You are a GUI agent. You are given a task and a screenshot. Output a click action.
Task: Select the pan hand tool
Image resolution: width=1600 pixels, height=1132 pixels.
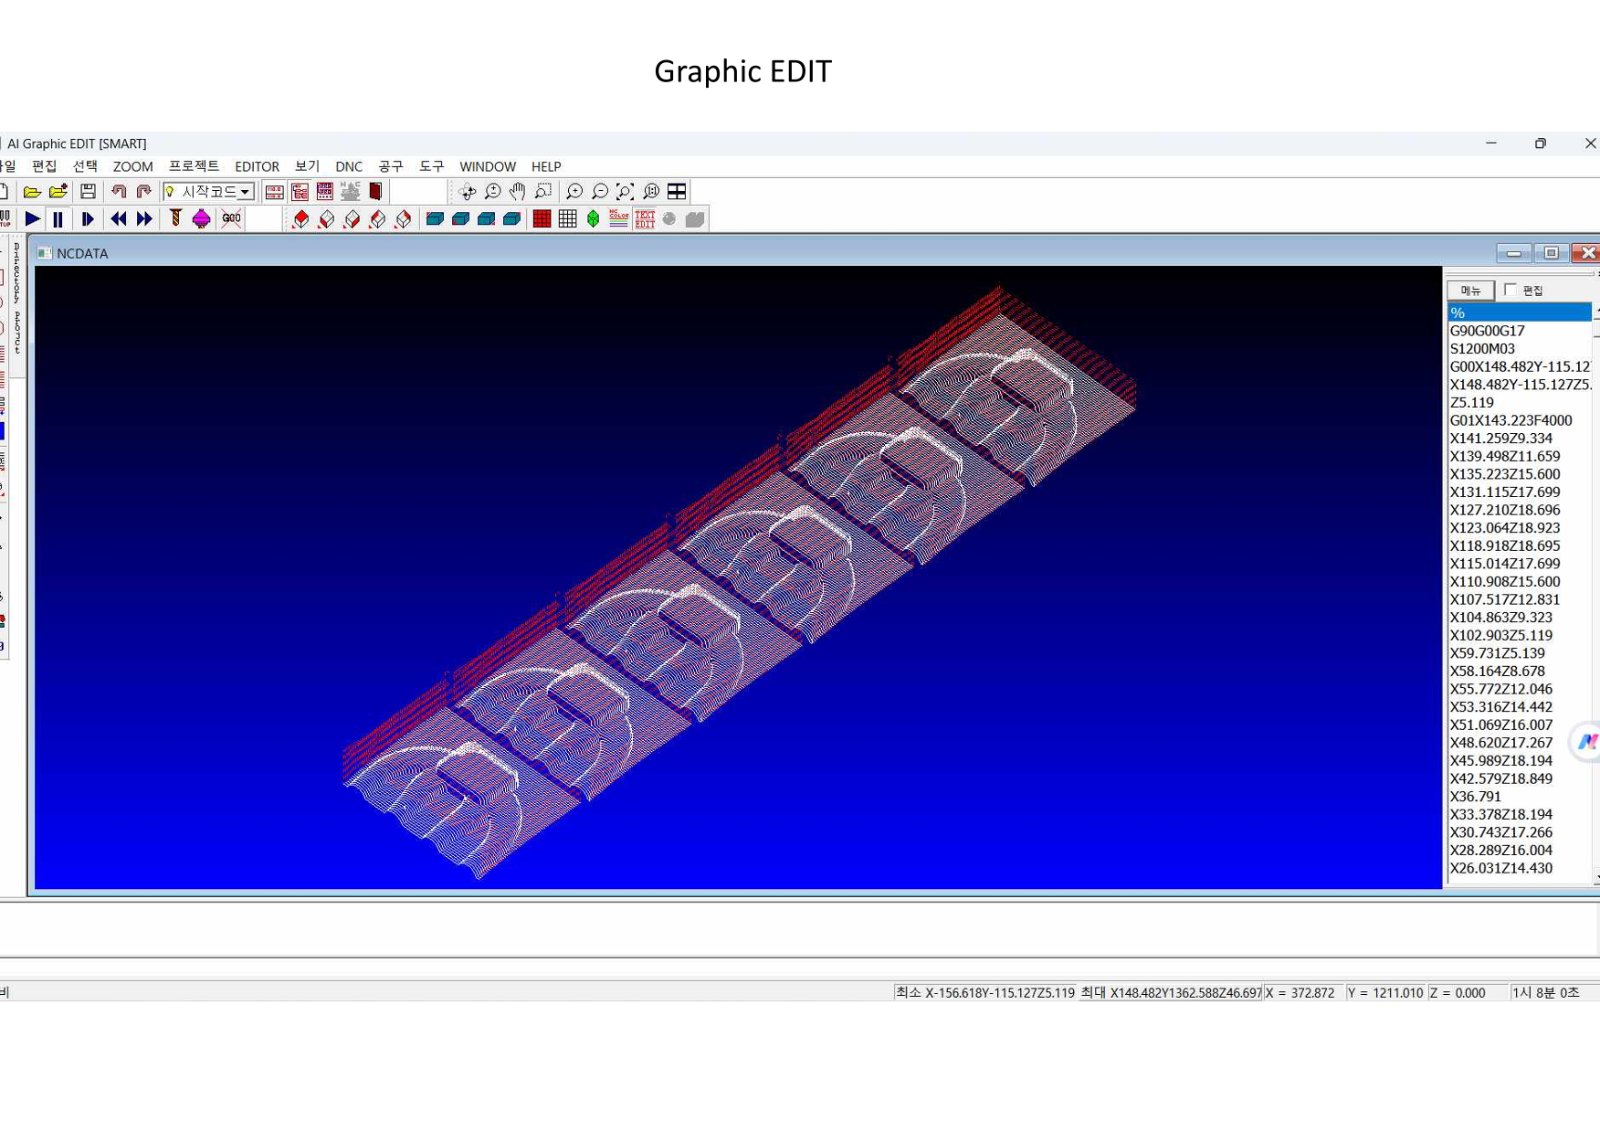point(517,191)
